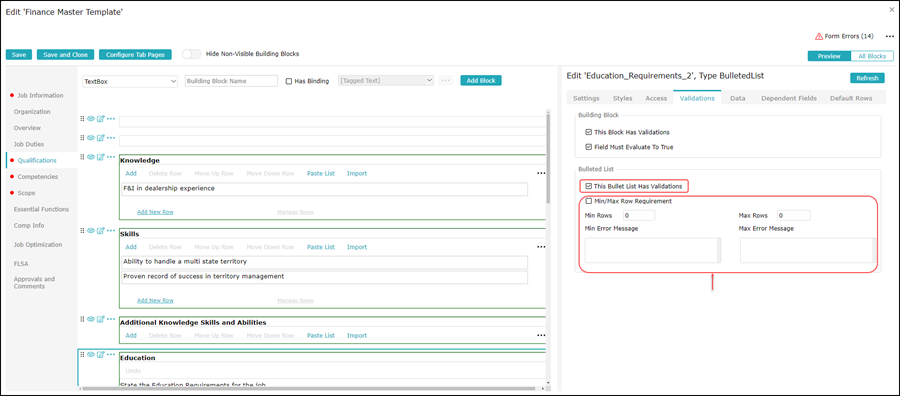Click the drag handle of the Skills block
The height and width of the screenshot is (396, 900).
coord(82,230)
